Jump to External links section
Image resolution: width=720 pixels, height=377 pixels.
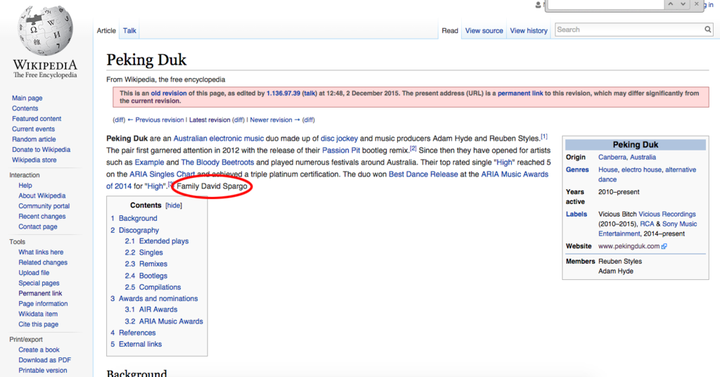pyautogui.click(x=140, y=344)
